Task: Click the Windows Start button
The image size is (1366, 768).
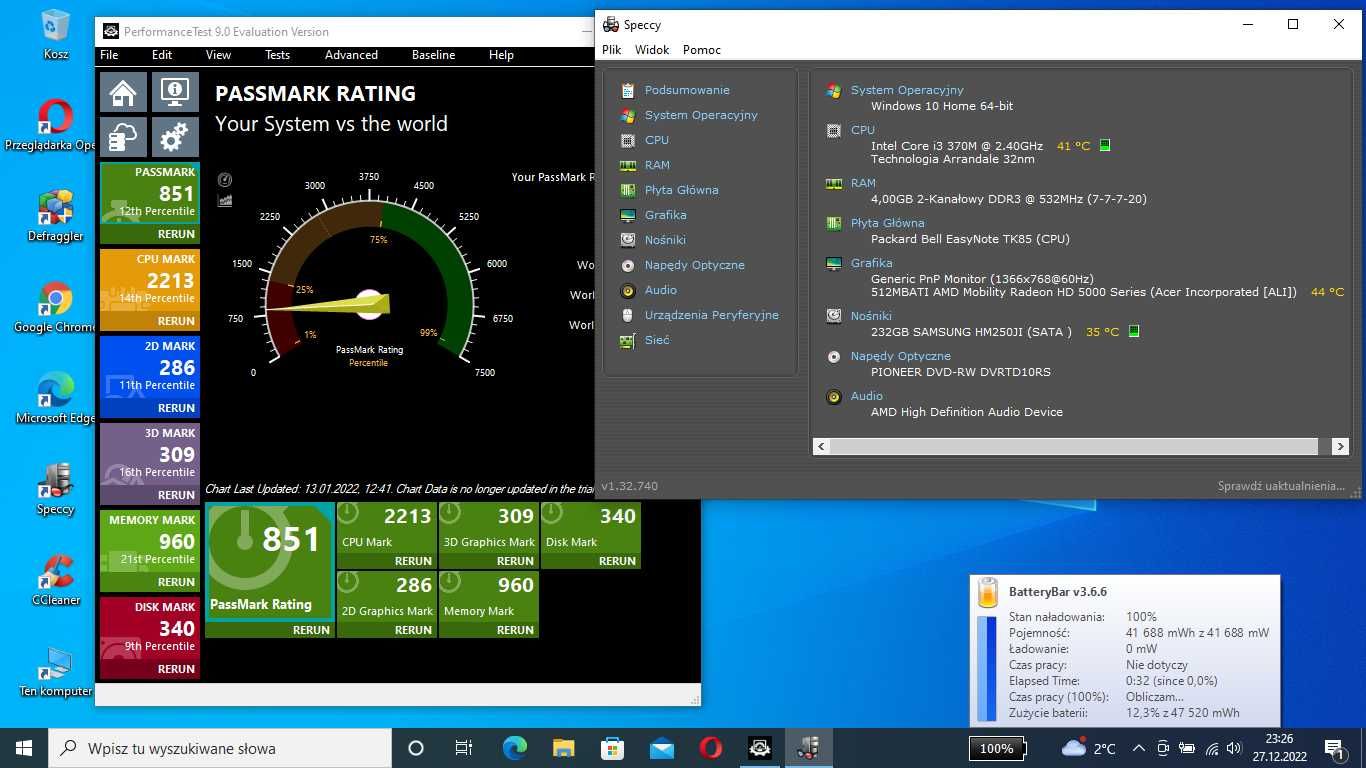Action: point(24,748)
